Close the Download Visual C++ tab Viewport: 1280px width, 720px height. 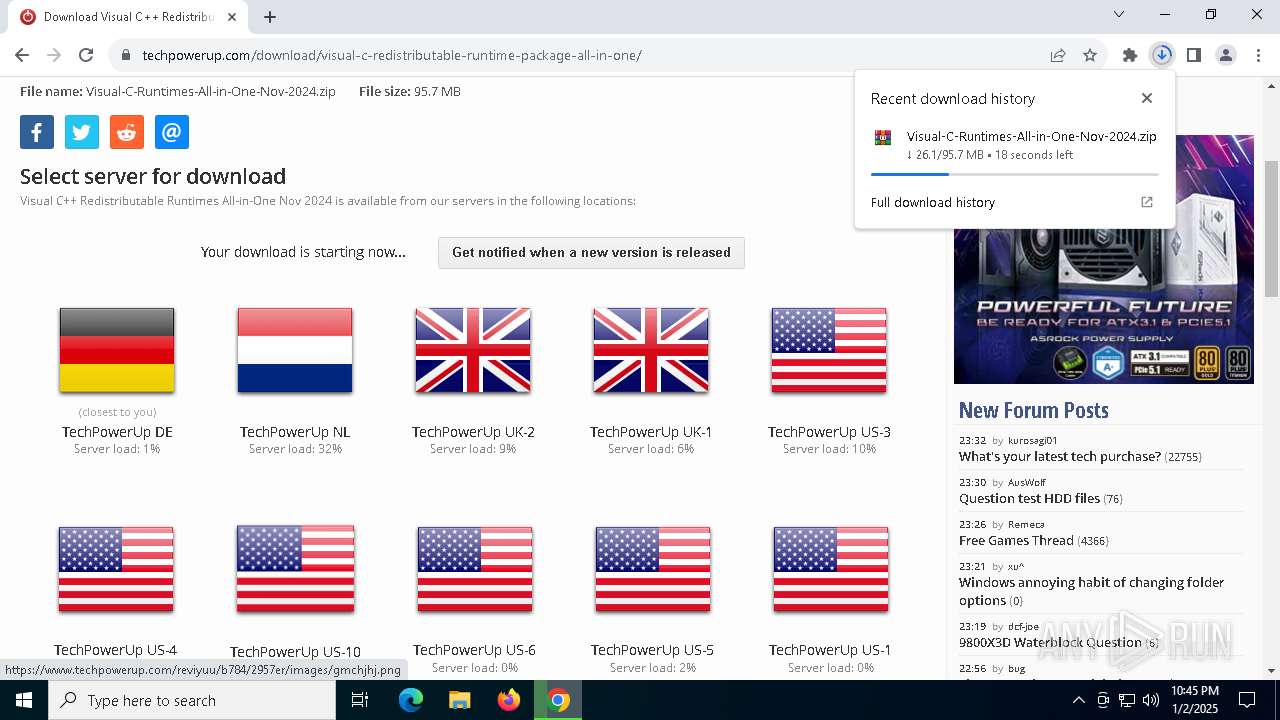point(232,16)
